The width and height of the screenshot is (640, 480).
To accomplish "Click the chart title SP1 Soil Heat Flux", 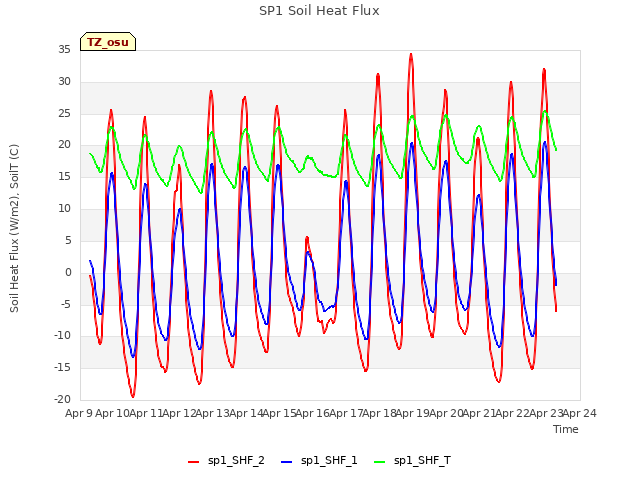I will (x=319, y=11).
